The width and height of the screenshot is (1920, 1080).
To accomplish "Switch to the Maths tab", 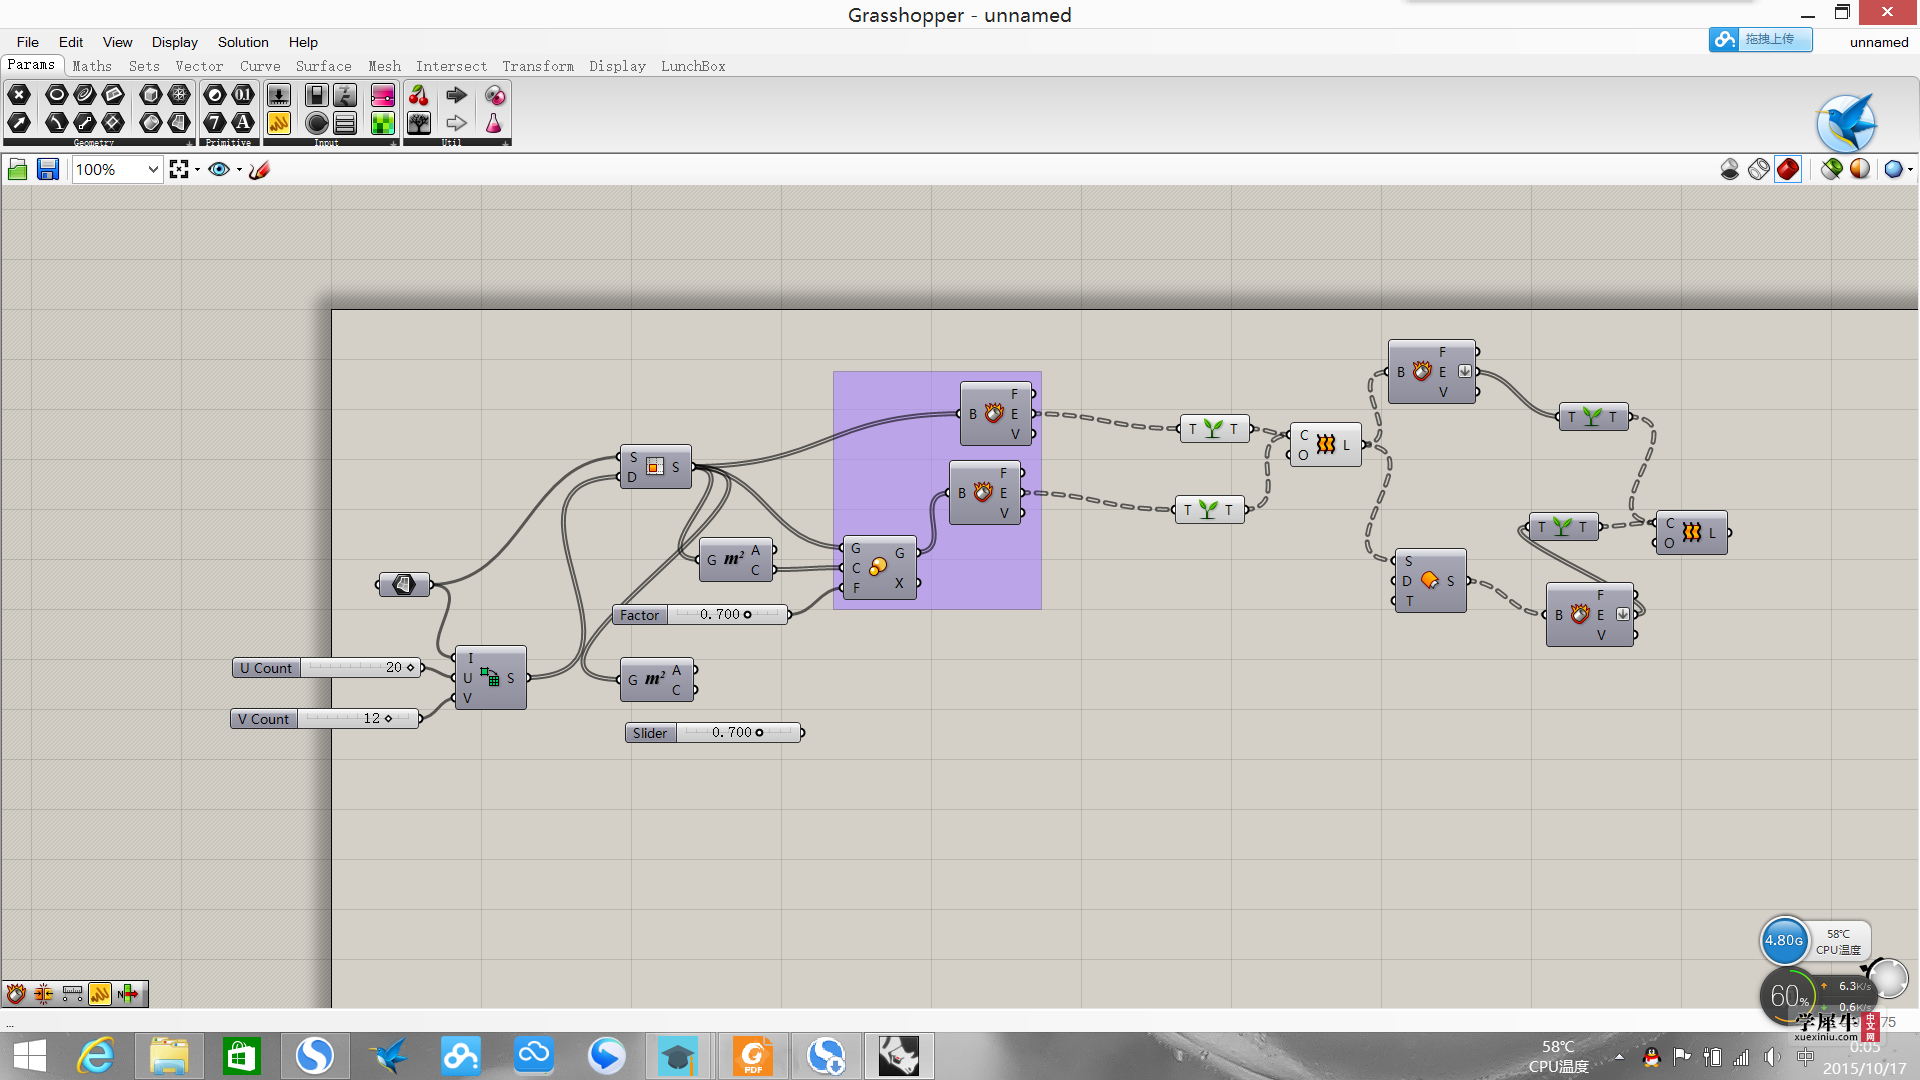I will [92, 66].
